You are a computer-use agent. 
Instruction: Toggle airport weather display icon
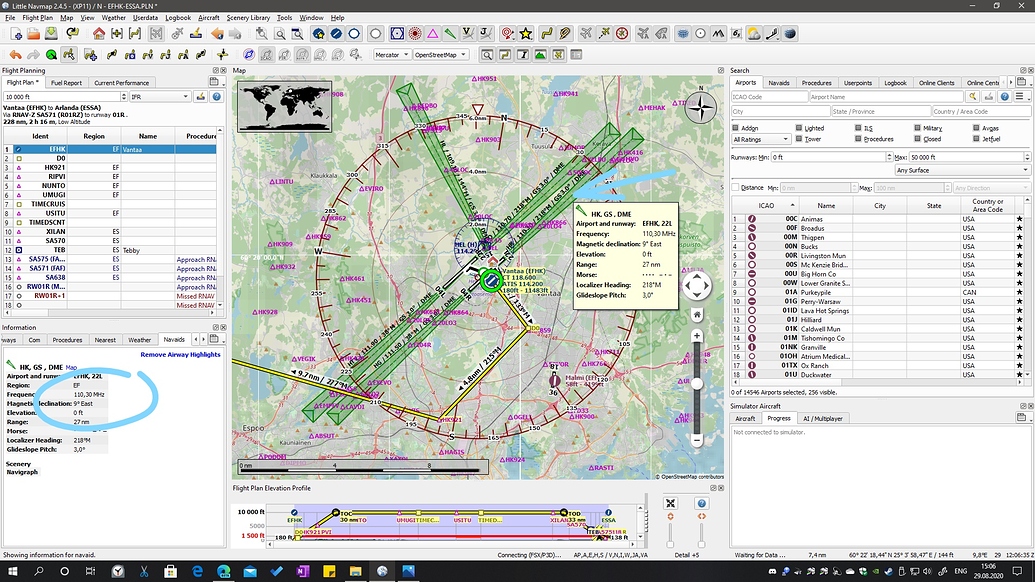753,36
